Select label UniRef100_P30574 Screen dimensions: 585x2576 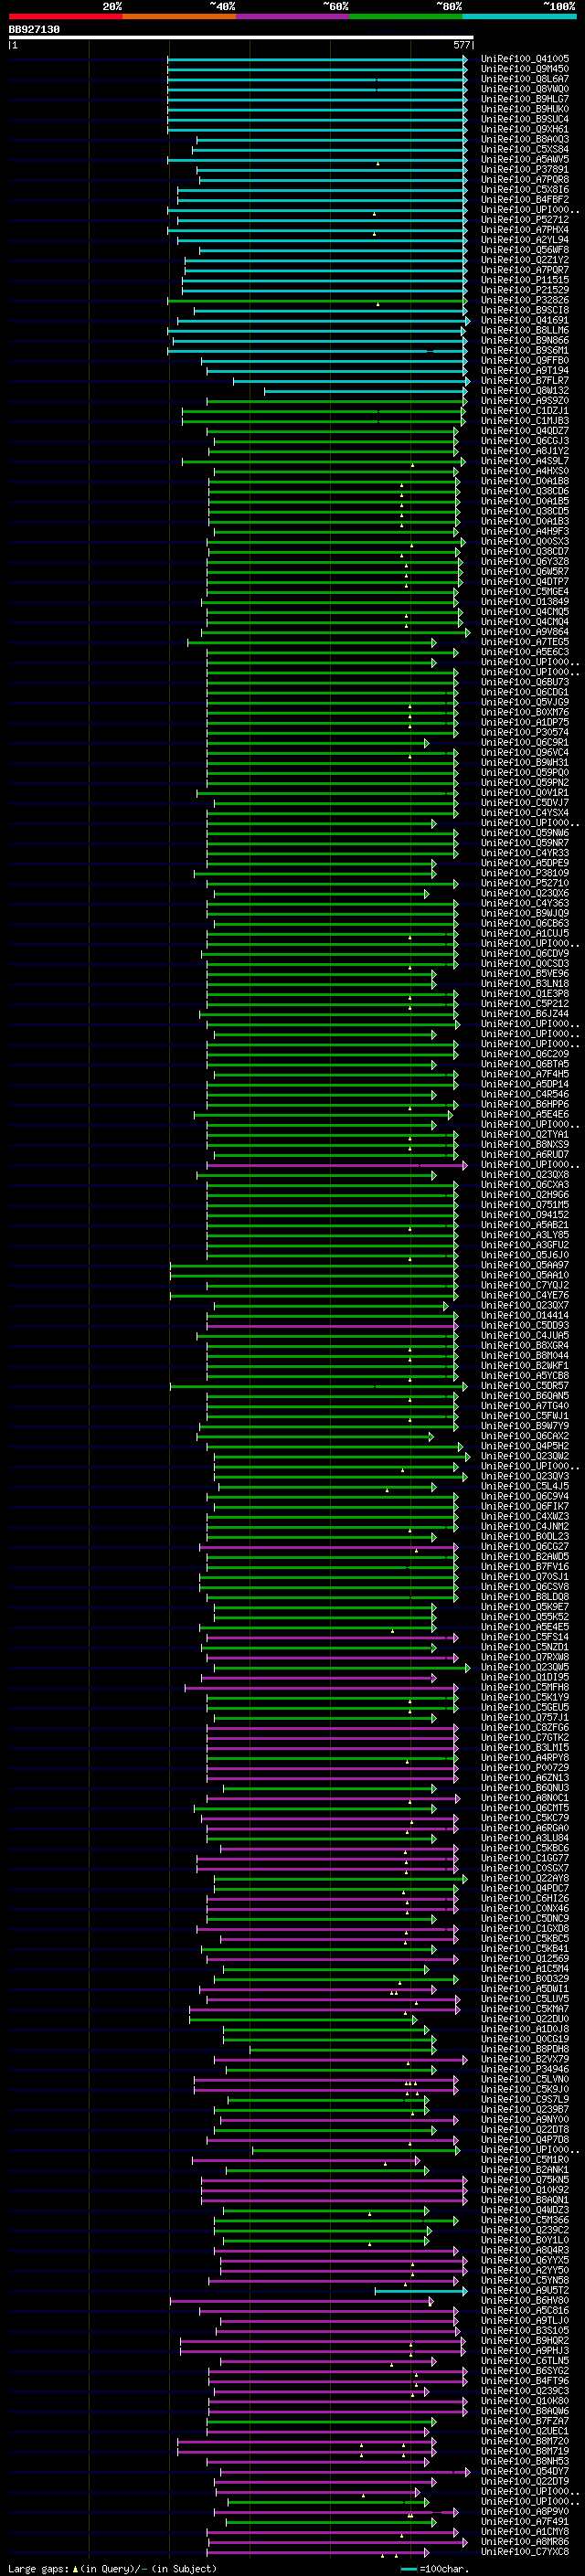pyautogui.click(x=525, y=732)
